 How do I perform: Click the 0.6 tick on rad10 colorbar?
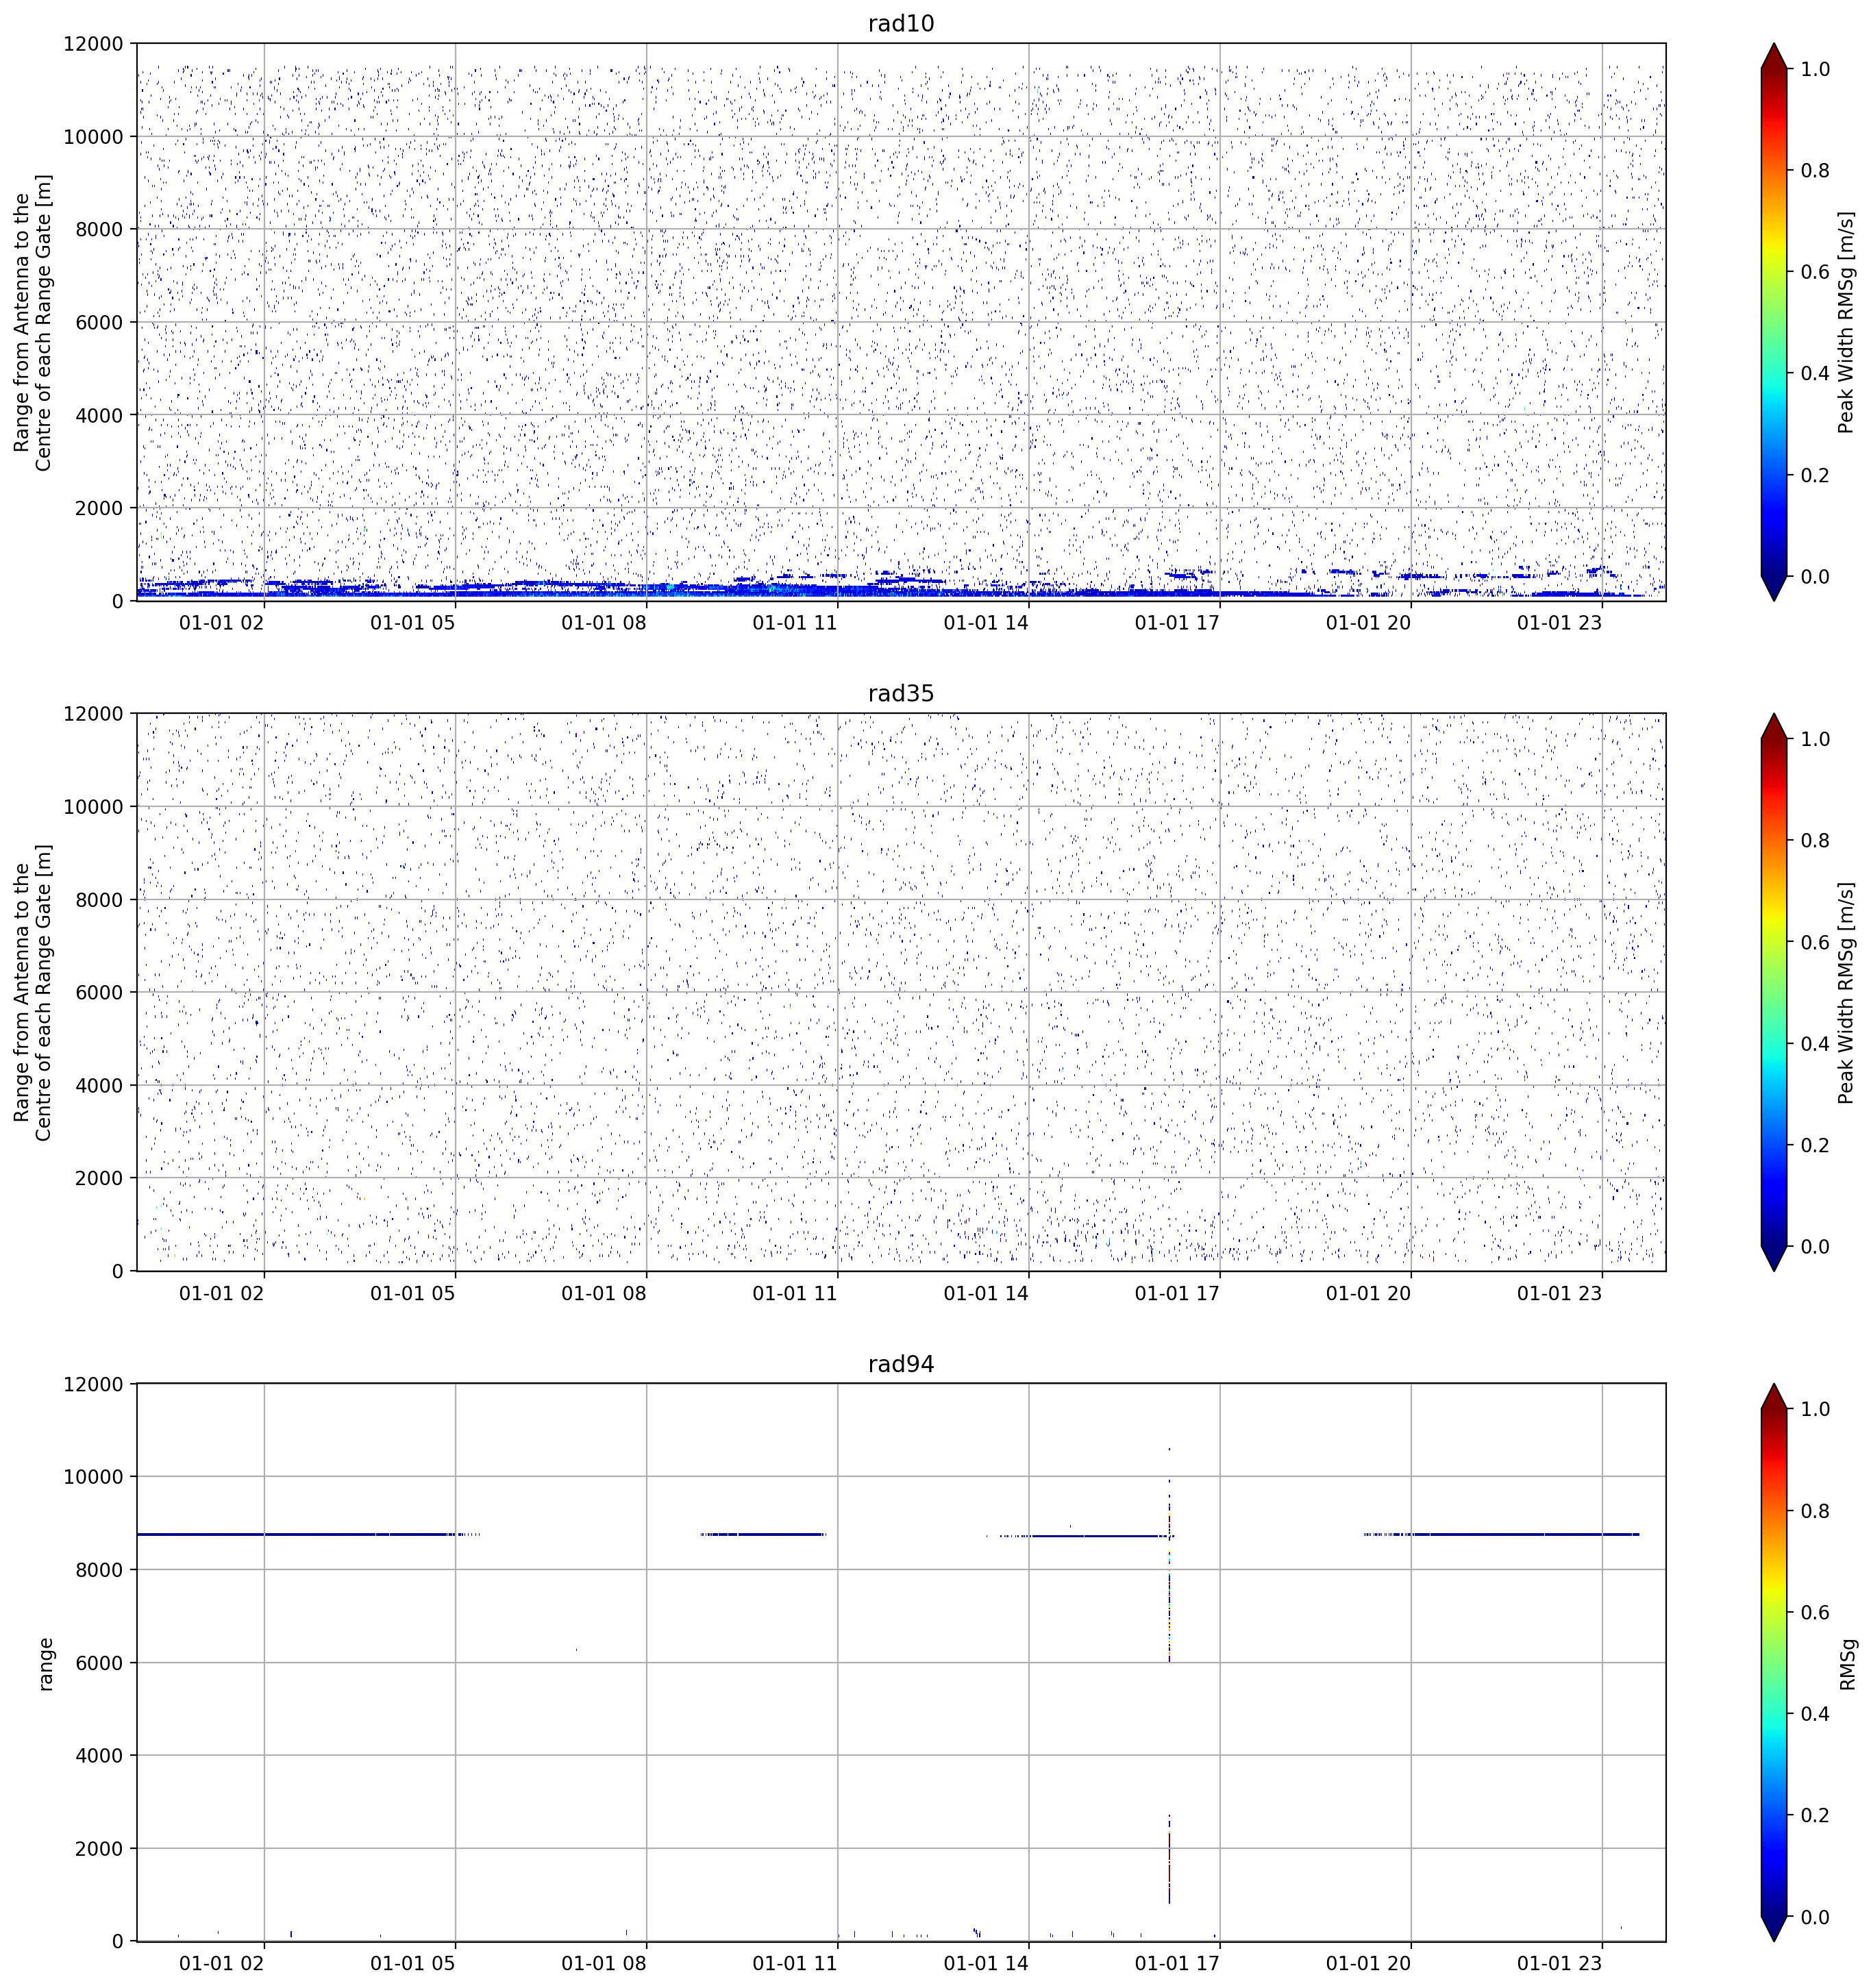point(1815,272)
